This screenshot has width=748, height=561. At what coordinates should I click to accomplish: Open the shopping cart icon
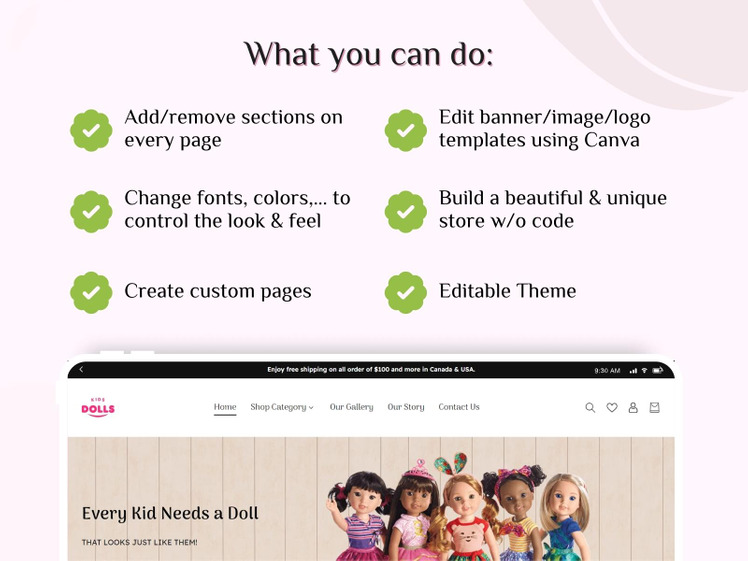pos(654,407)
